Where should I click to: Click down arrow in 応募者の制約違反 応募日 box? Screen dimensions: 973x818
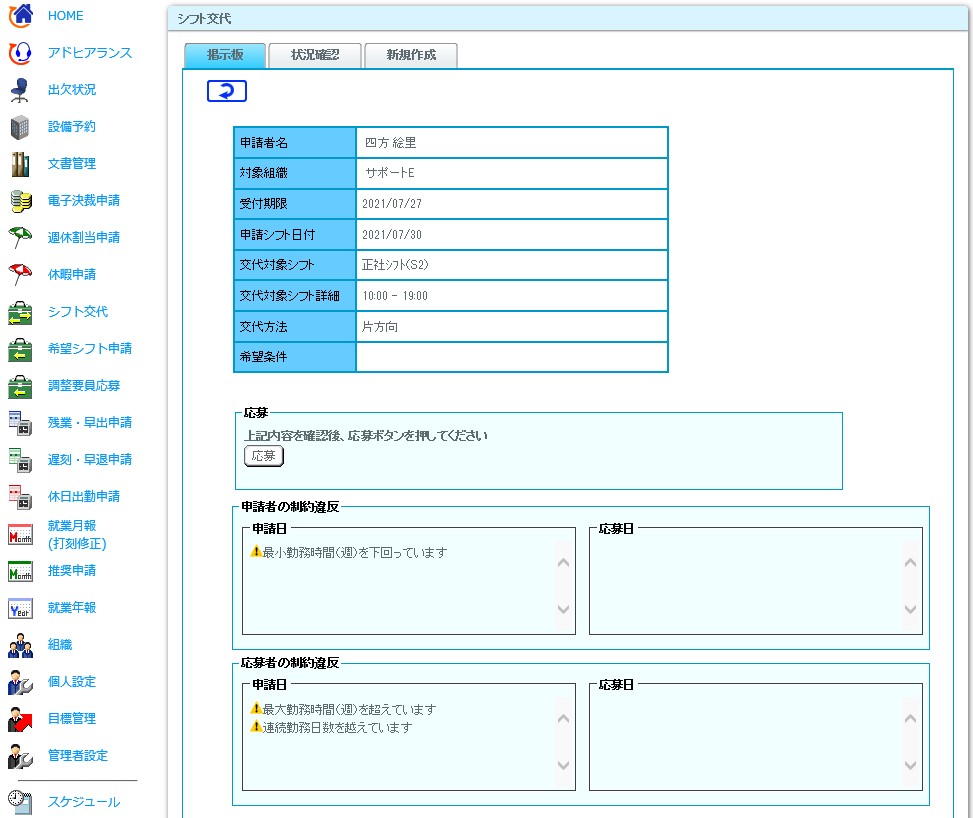(910, 765)
